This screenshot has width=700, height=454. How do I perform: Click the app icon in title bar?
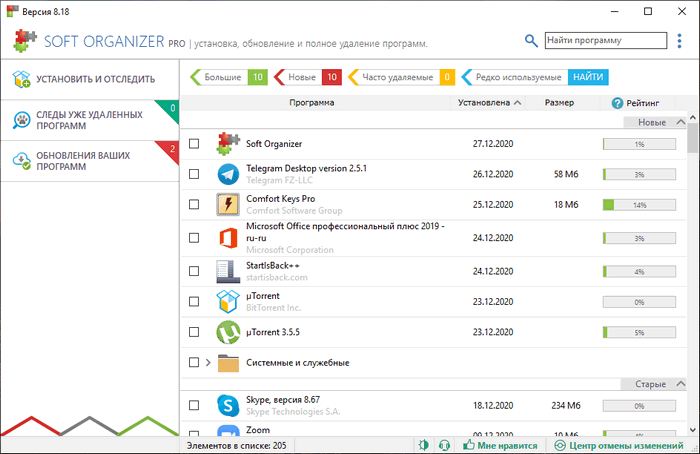[12, 12]
